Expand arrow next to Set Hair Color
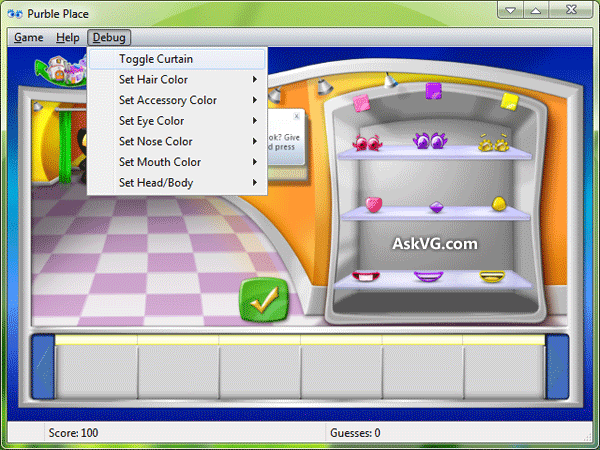The width and height of the screenshot is (600, 450). tap(254, 80)
